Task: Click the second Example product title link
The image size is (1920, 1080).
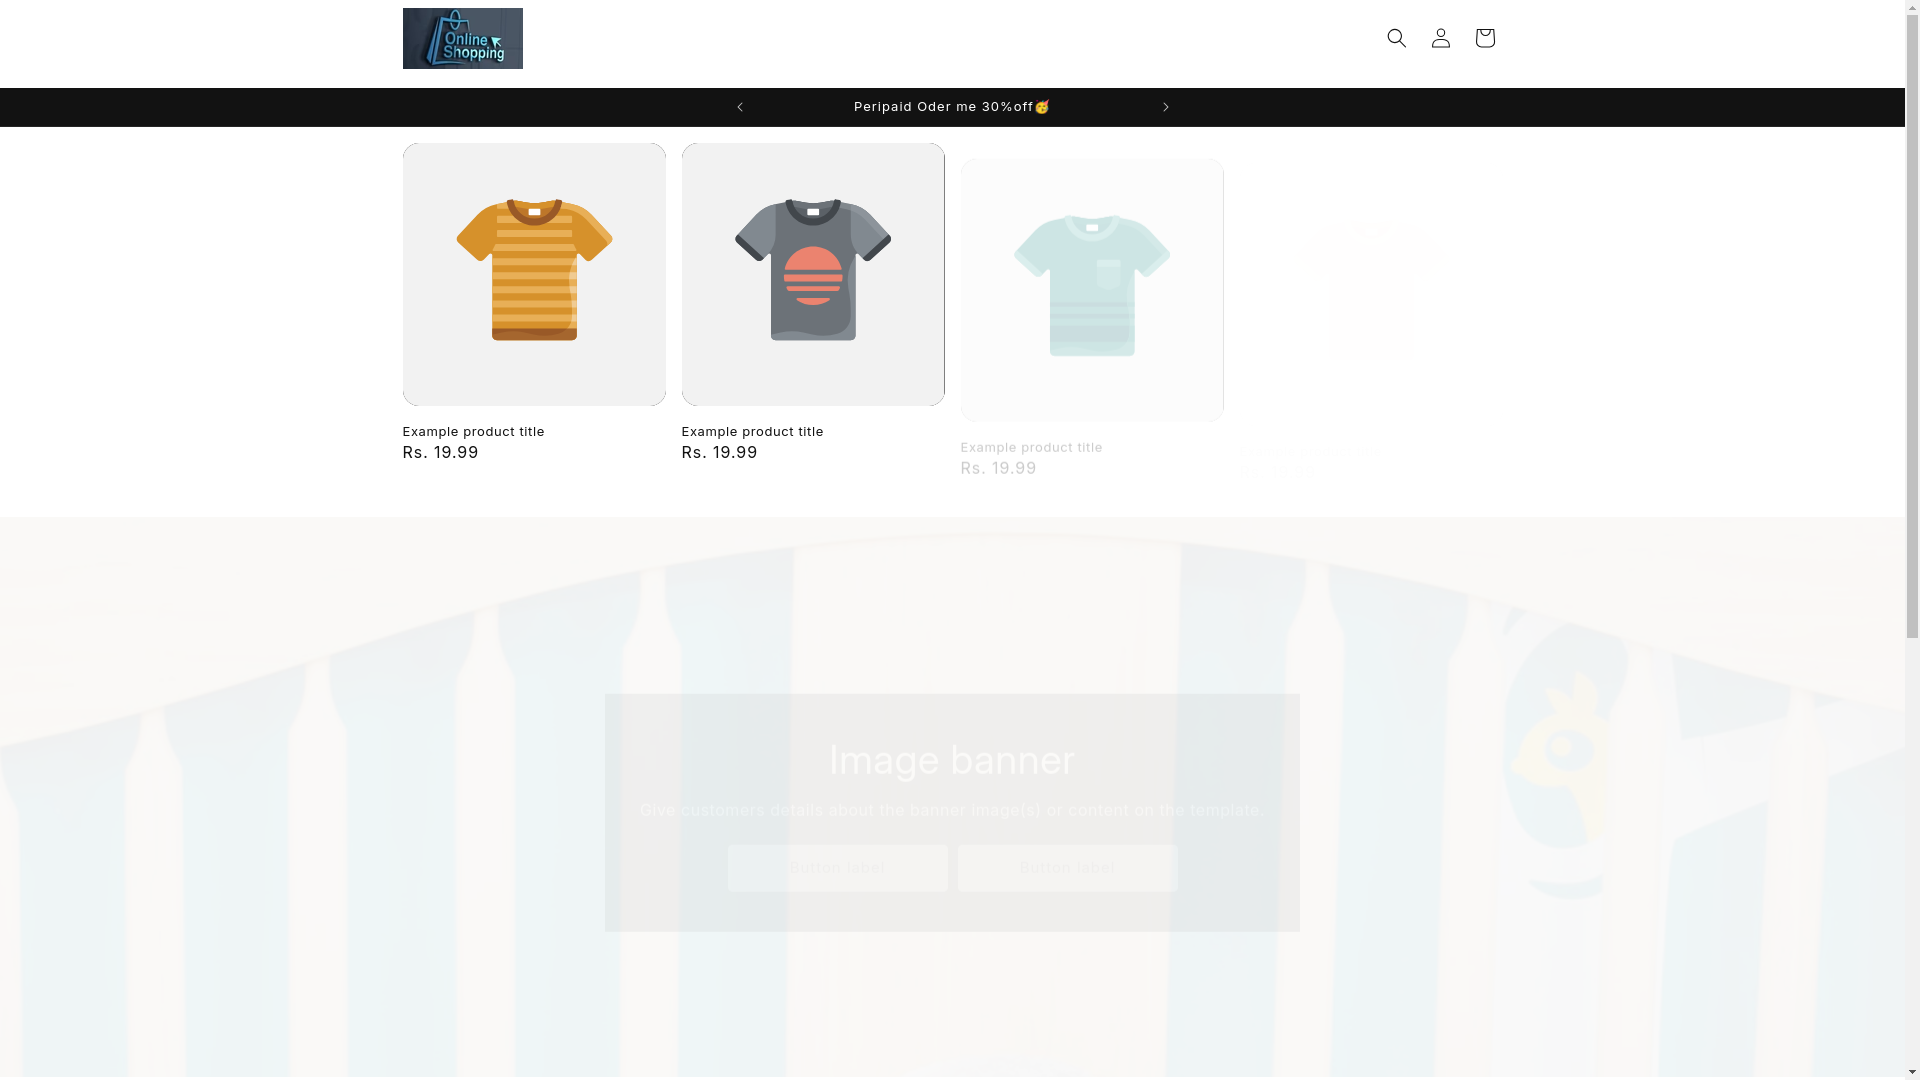Action: pyautogui.click(x=752, y=431)
